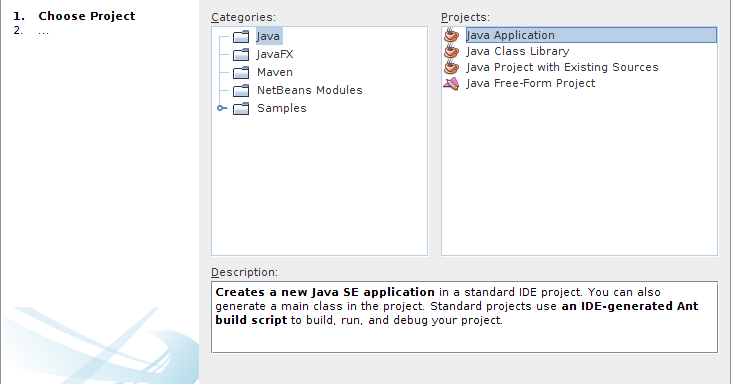Click the Java category folder icon
The height and width of the screenshot is (384, 731).
click(241, 36)
